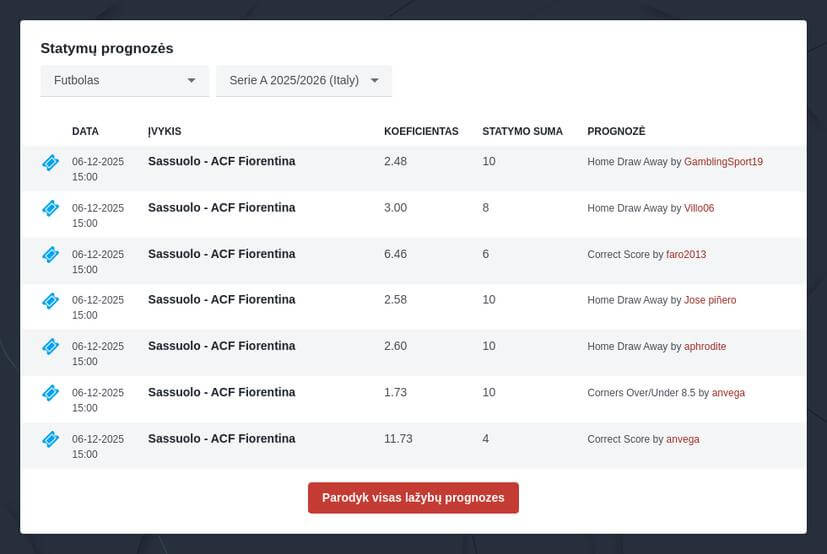Open the Futbolas sport dropdown
The width and height of the screenshot is (827, 554).
click(x=124, y=81)
